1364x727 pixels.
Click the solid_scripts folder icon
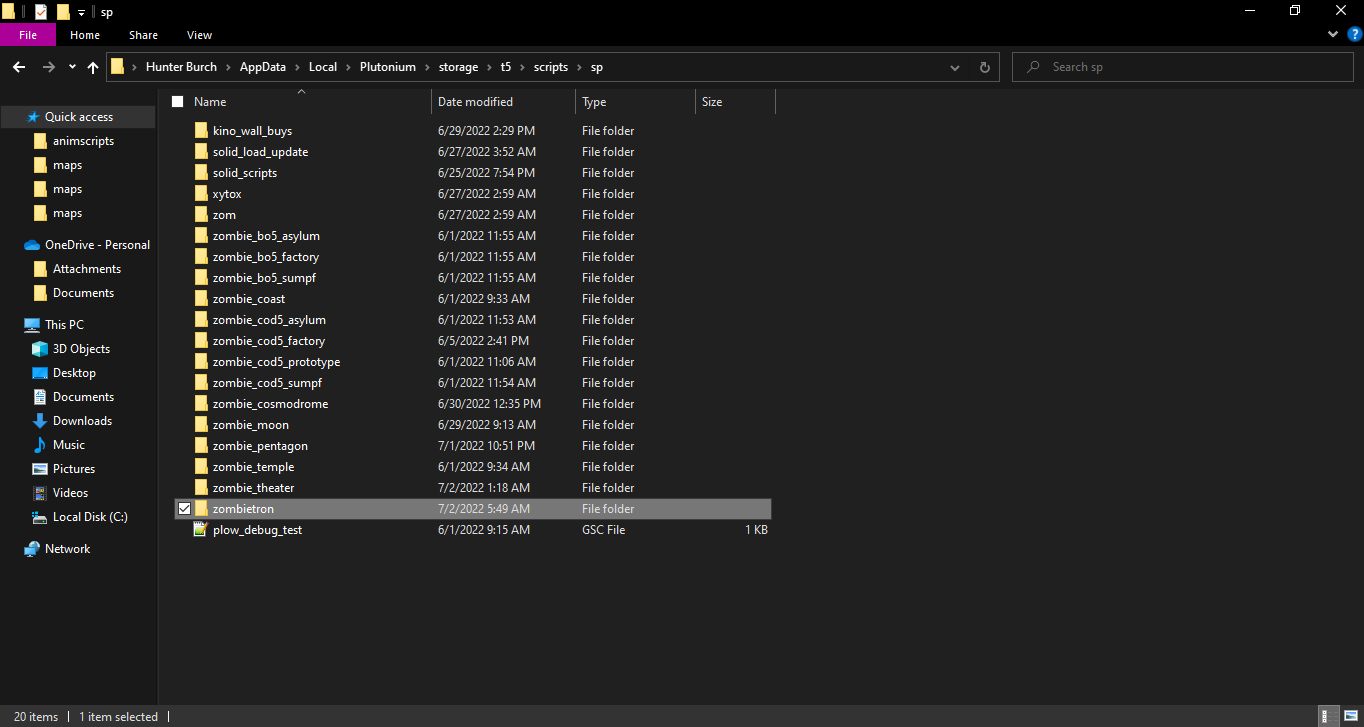(201, 173)
